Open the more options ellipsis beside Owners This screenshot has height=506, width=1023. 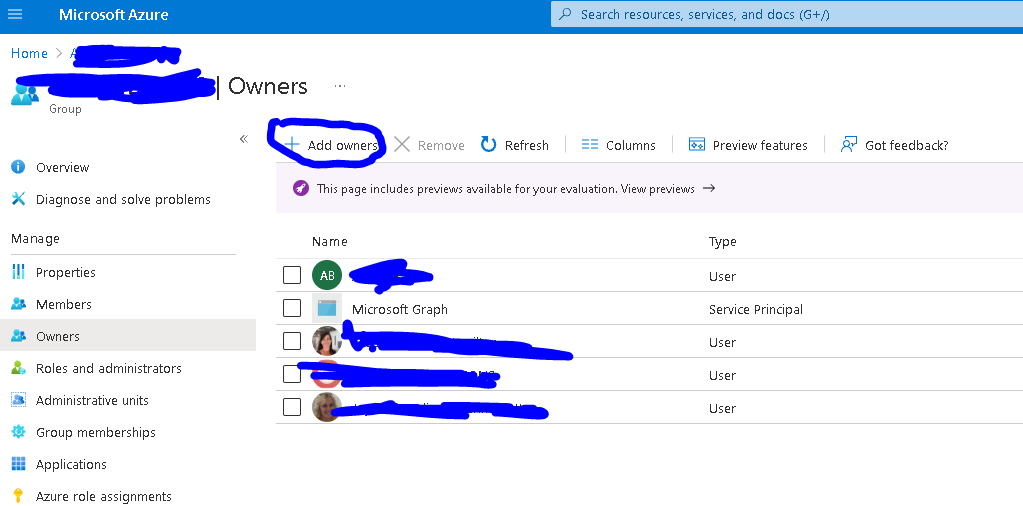point(340,86)
